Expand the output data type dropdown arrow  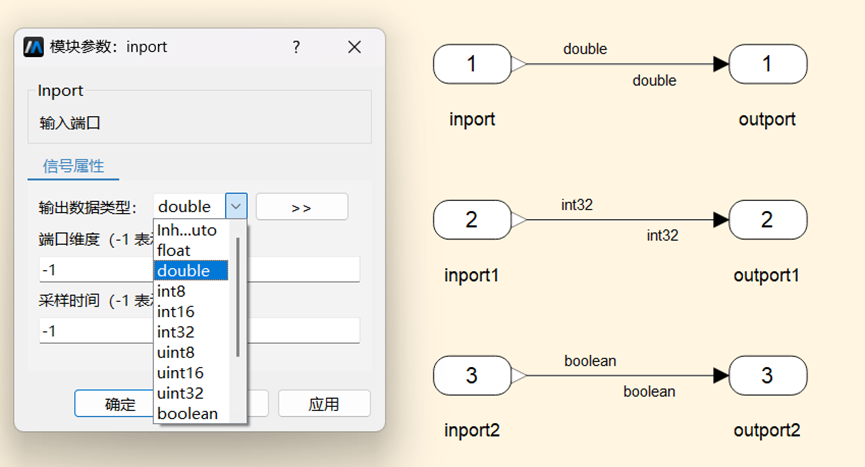click(x=236, y=206)
